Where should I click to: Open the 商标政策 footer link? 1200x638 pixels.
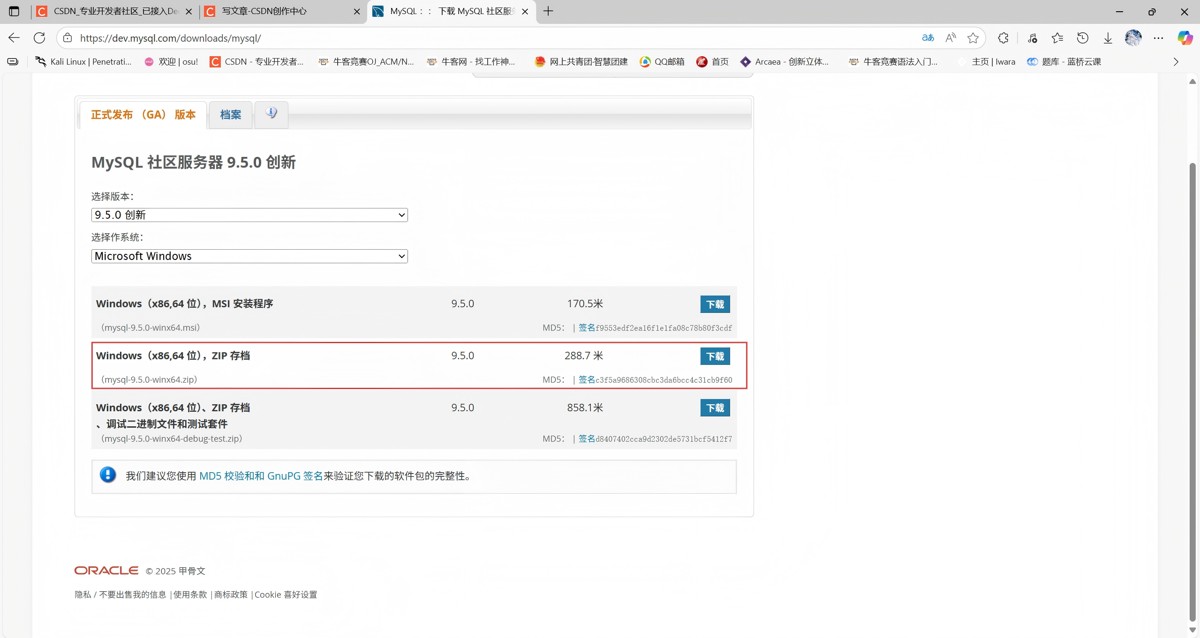(230, 594)
